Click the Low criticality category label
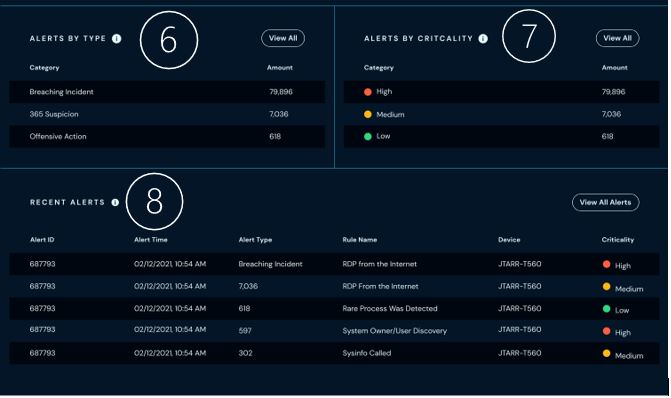This screenshot has height=398, width=671. 383,136
